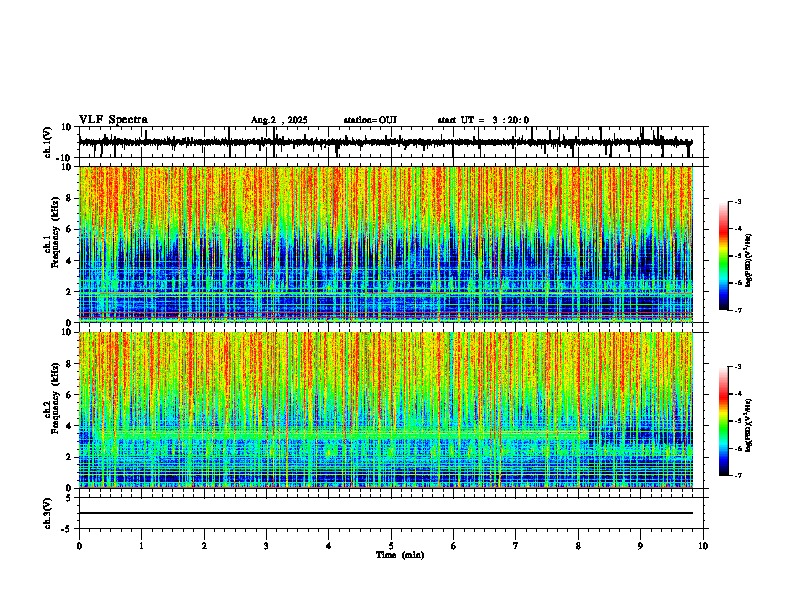
Task: Click the 'Time (min)' axis label
Action: pyautogui.click(x=400, y=555)
